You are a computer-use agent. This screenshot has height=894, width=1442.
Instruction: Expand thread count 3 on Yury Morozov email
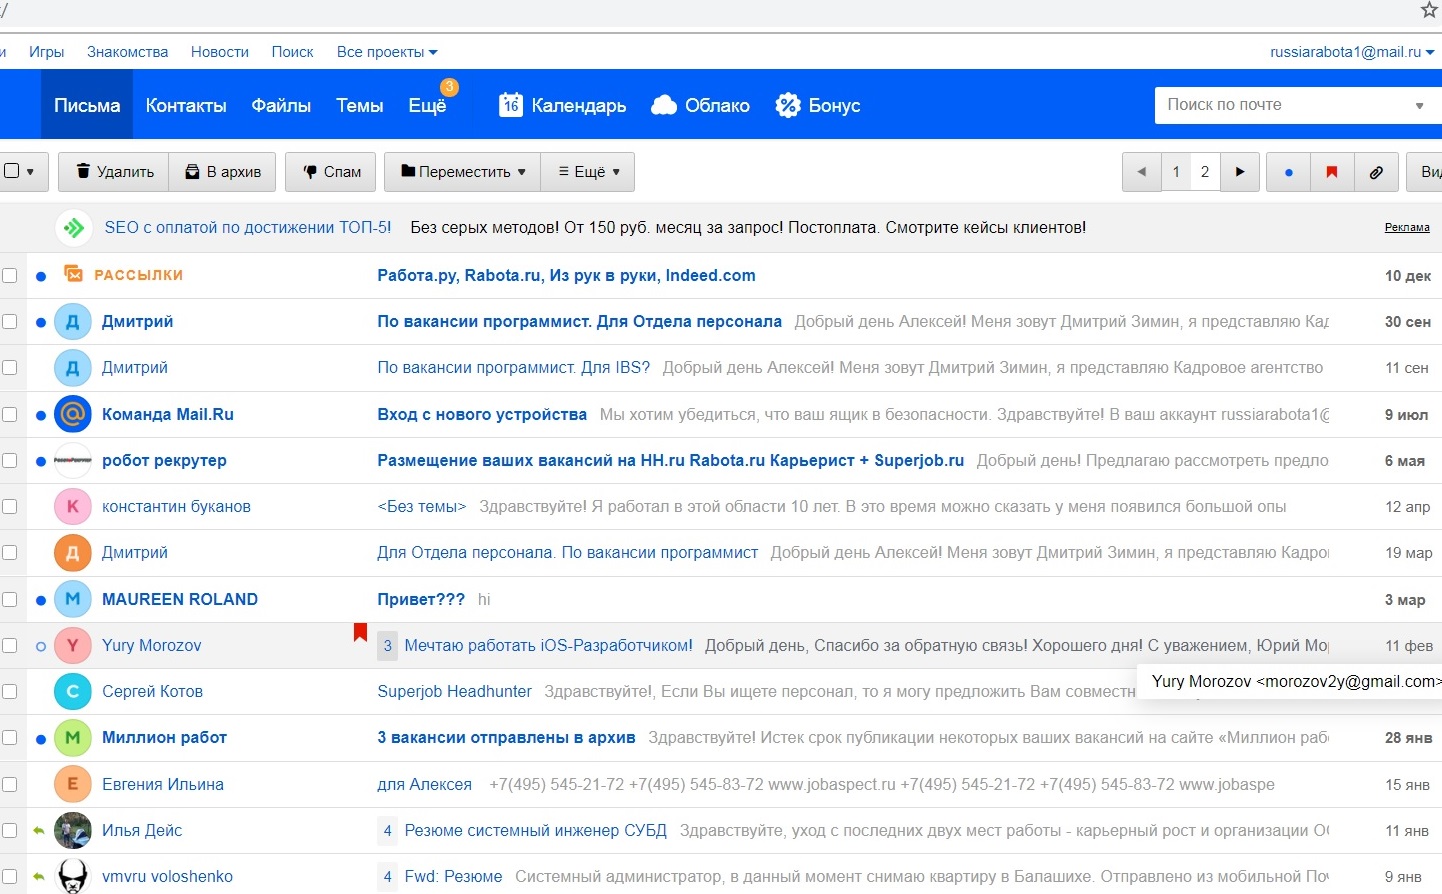click(x=387, y=646)
